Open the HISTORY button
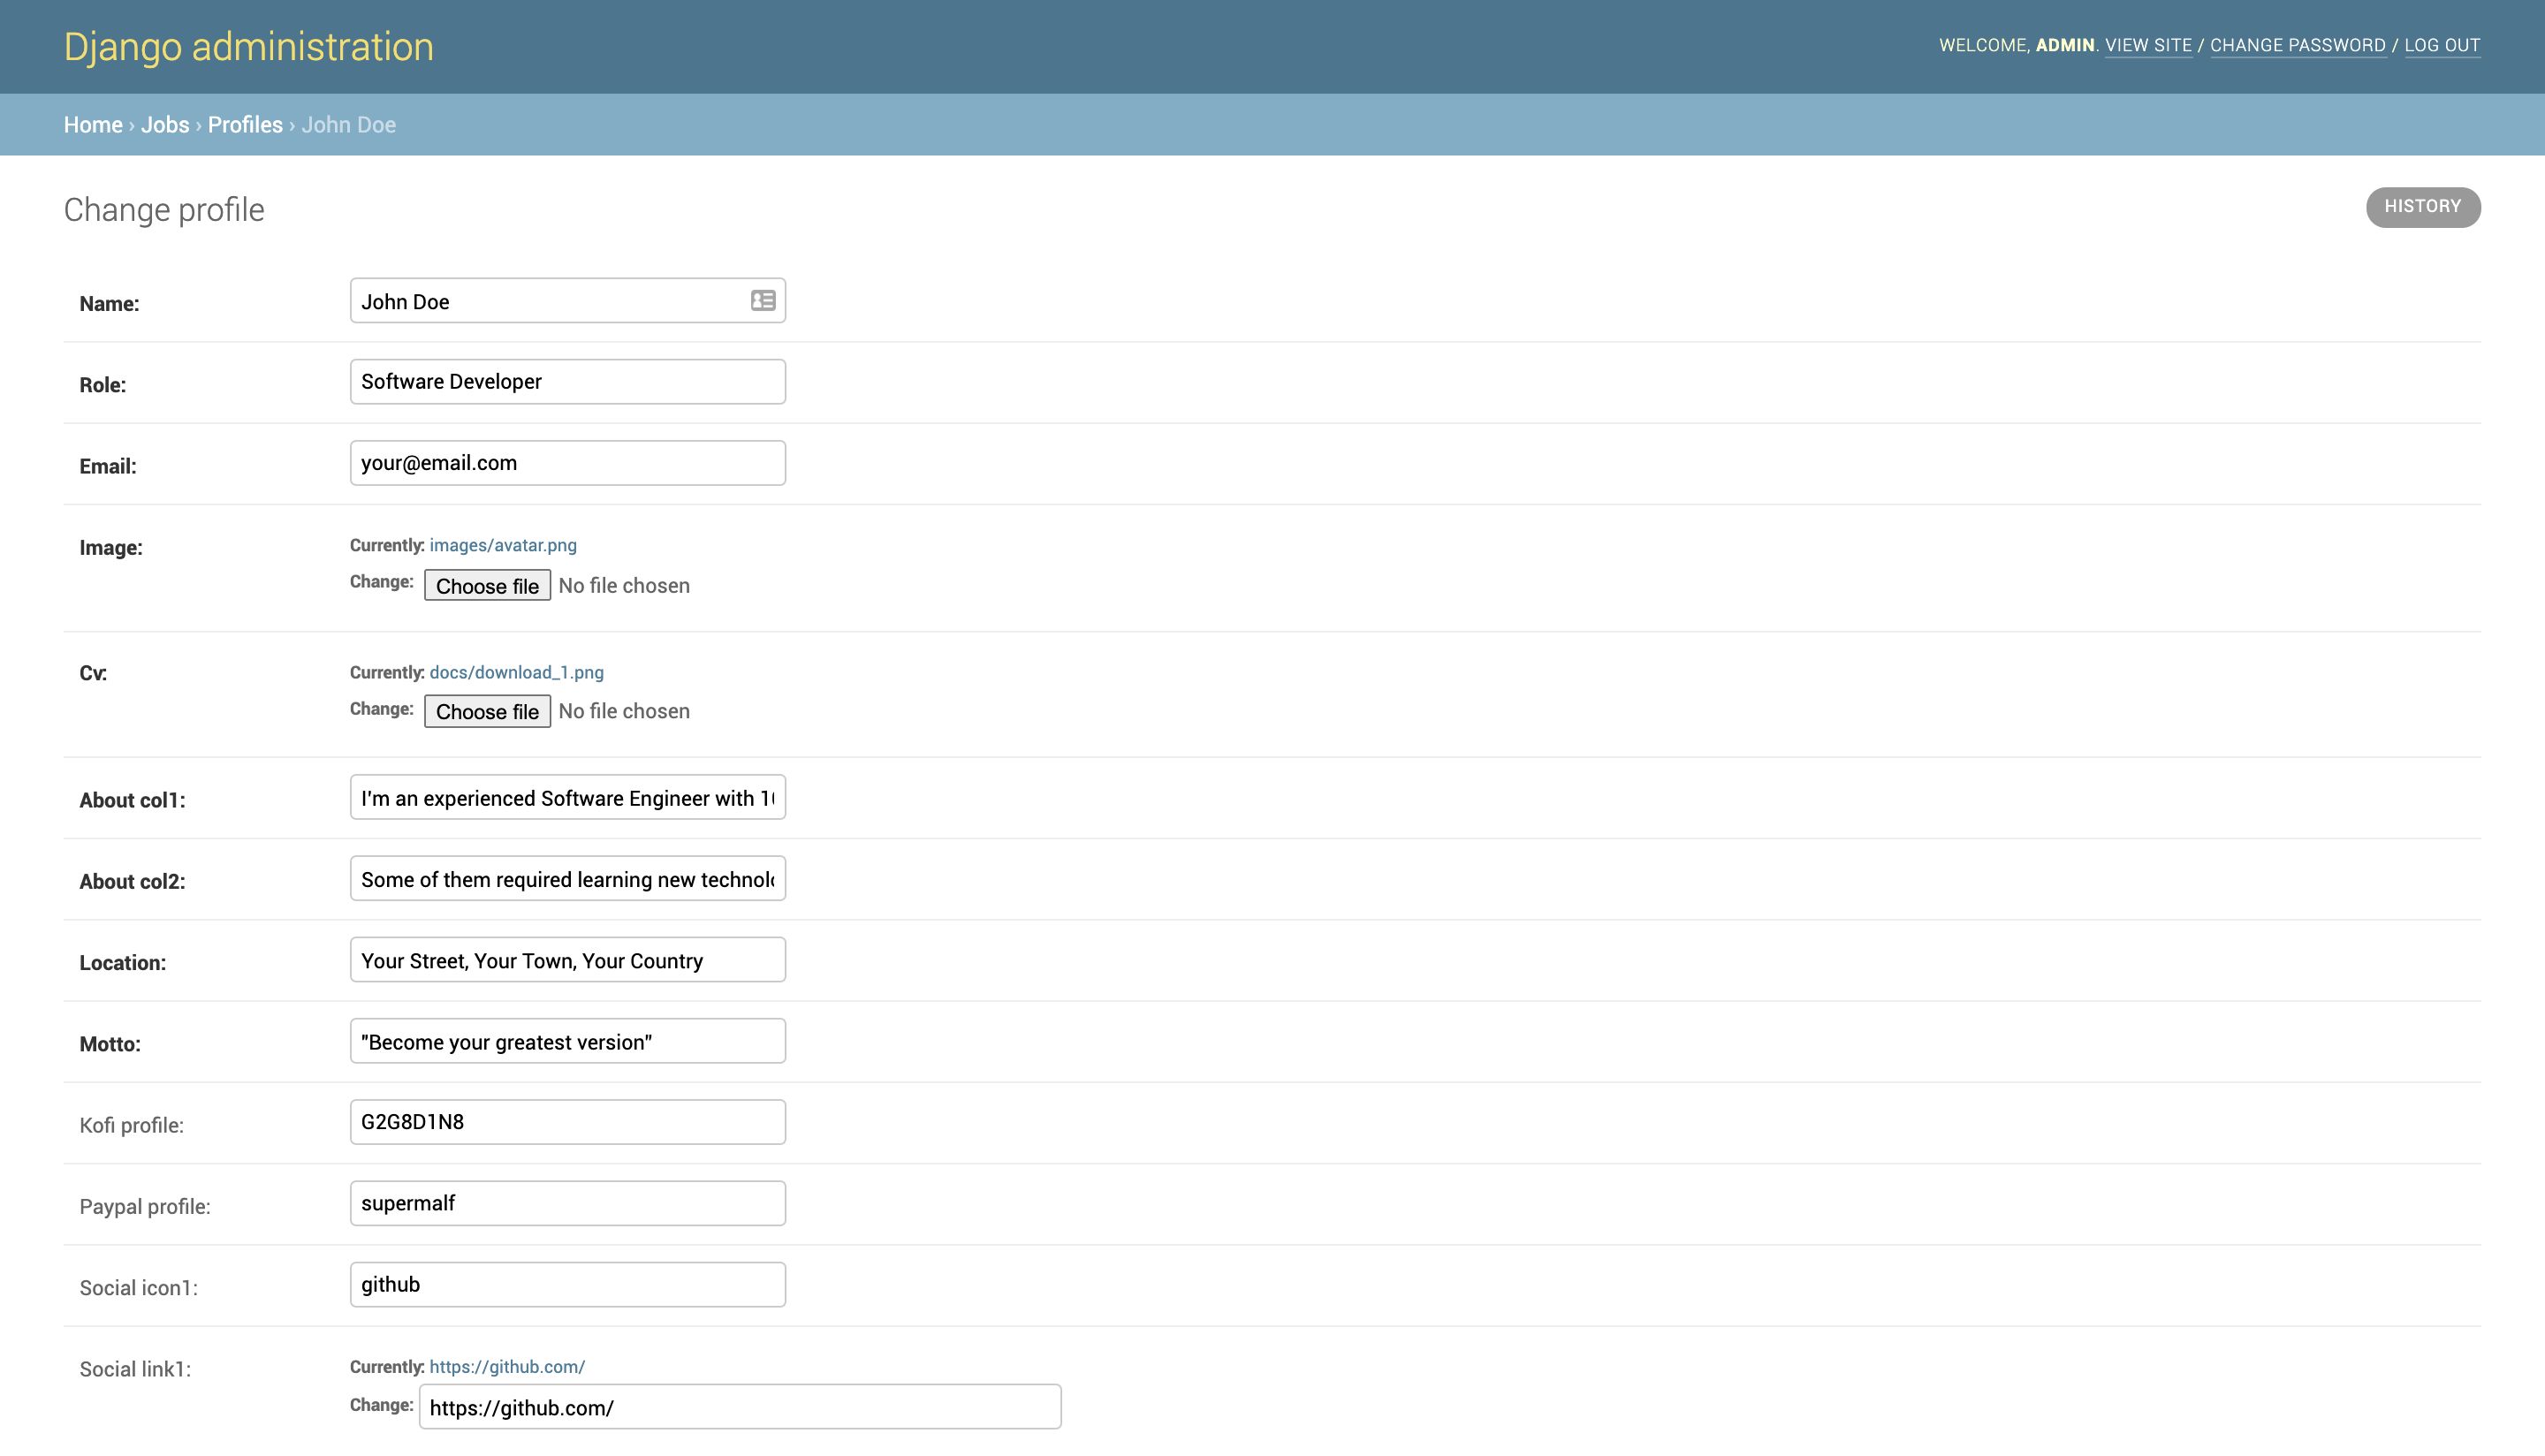Screen dimensions: 2545x1456 pos(2422,207)
